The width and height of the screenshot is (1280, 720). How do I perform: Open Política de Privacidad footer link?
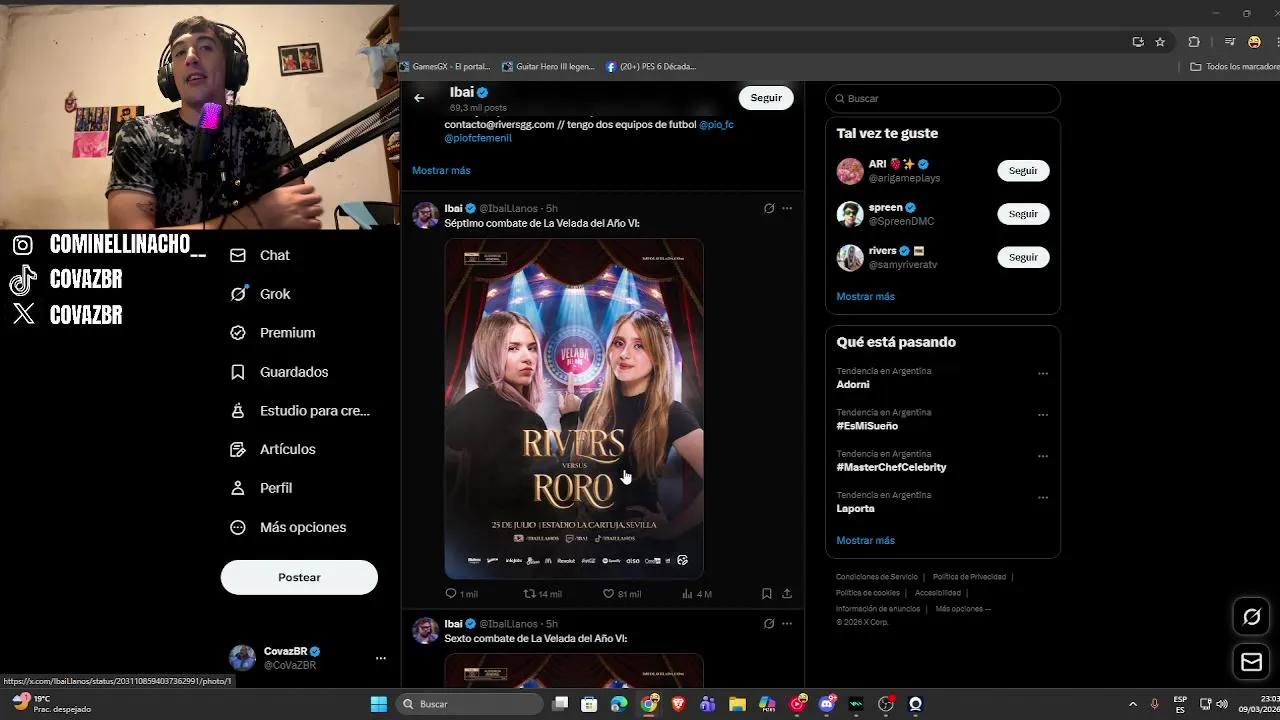pos(969,577)
